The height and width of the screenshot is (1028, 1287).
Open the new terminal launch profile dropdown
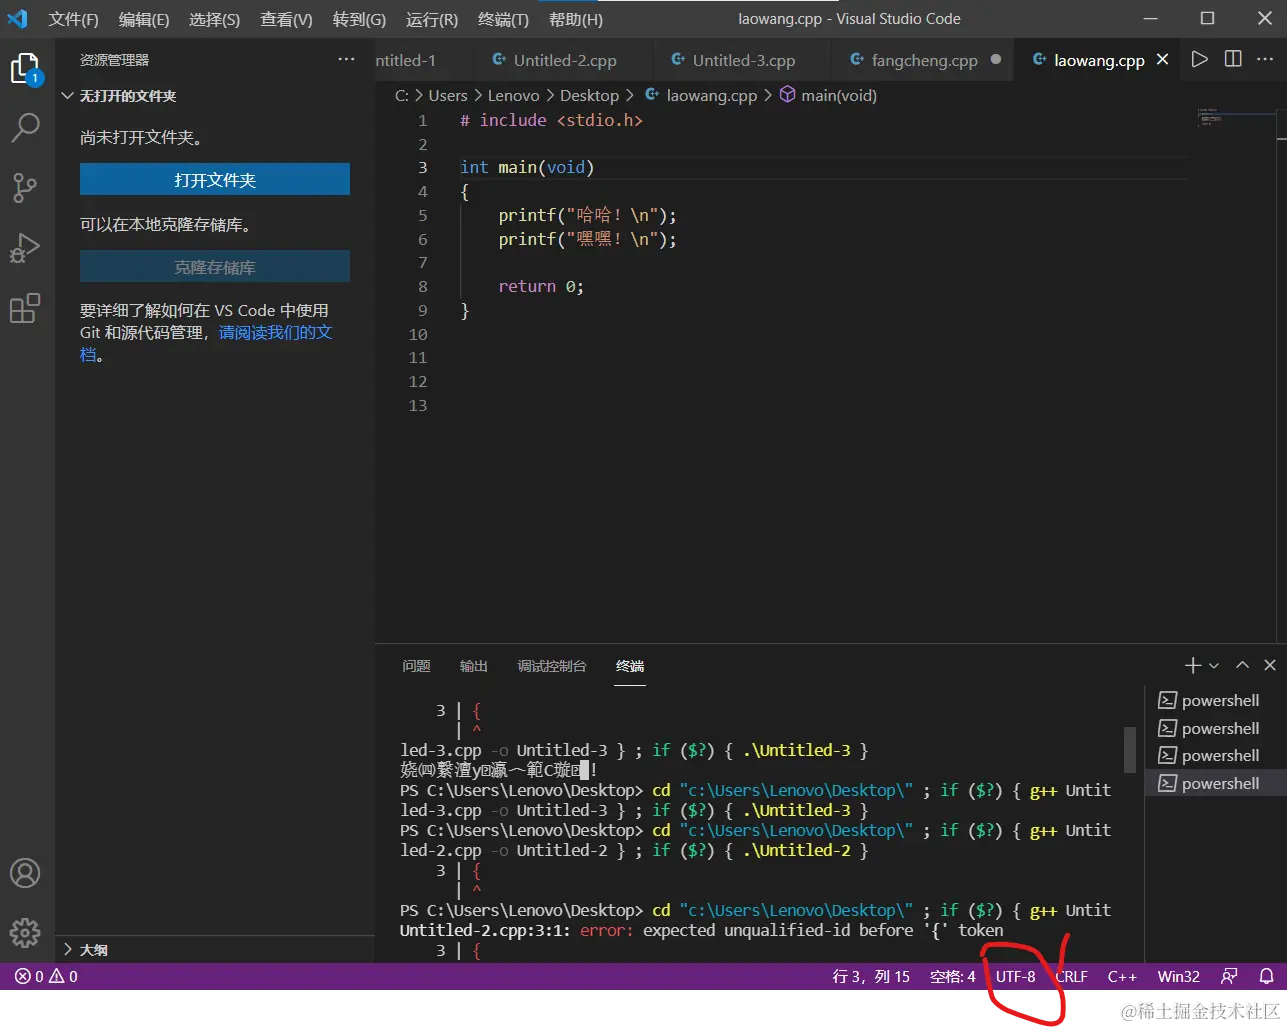[1214, 665]
